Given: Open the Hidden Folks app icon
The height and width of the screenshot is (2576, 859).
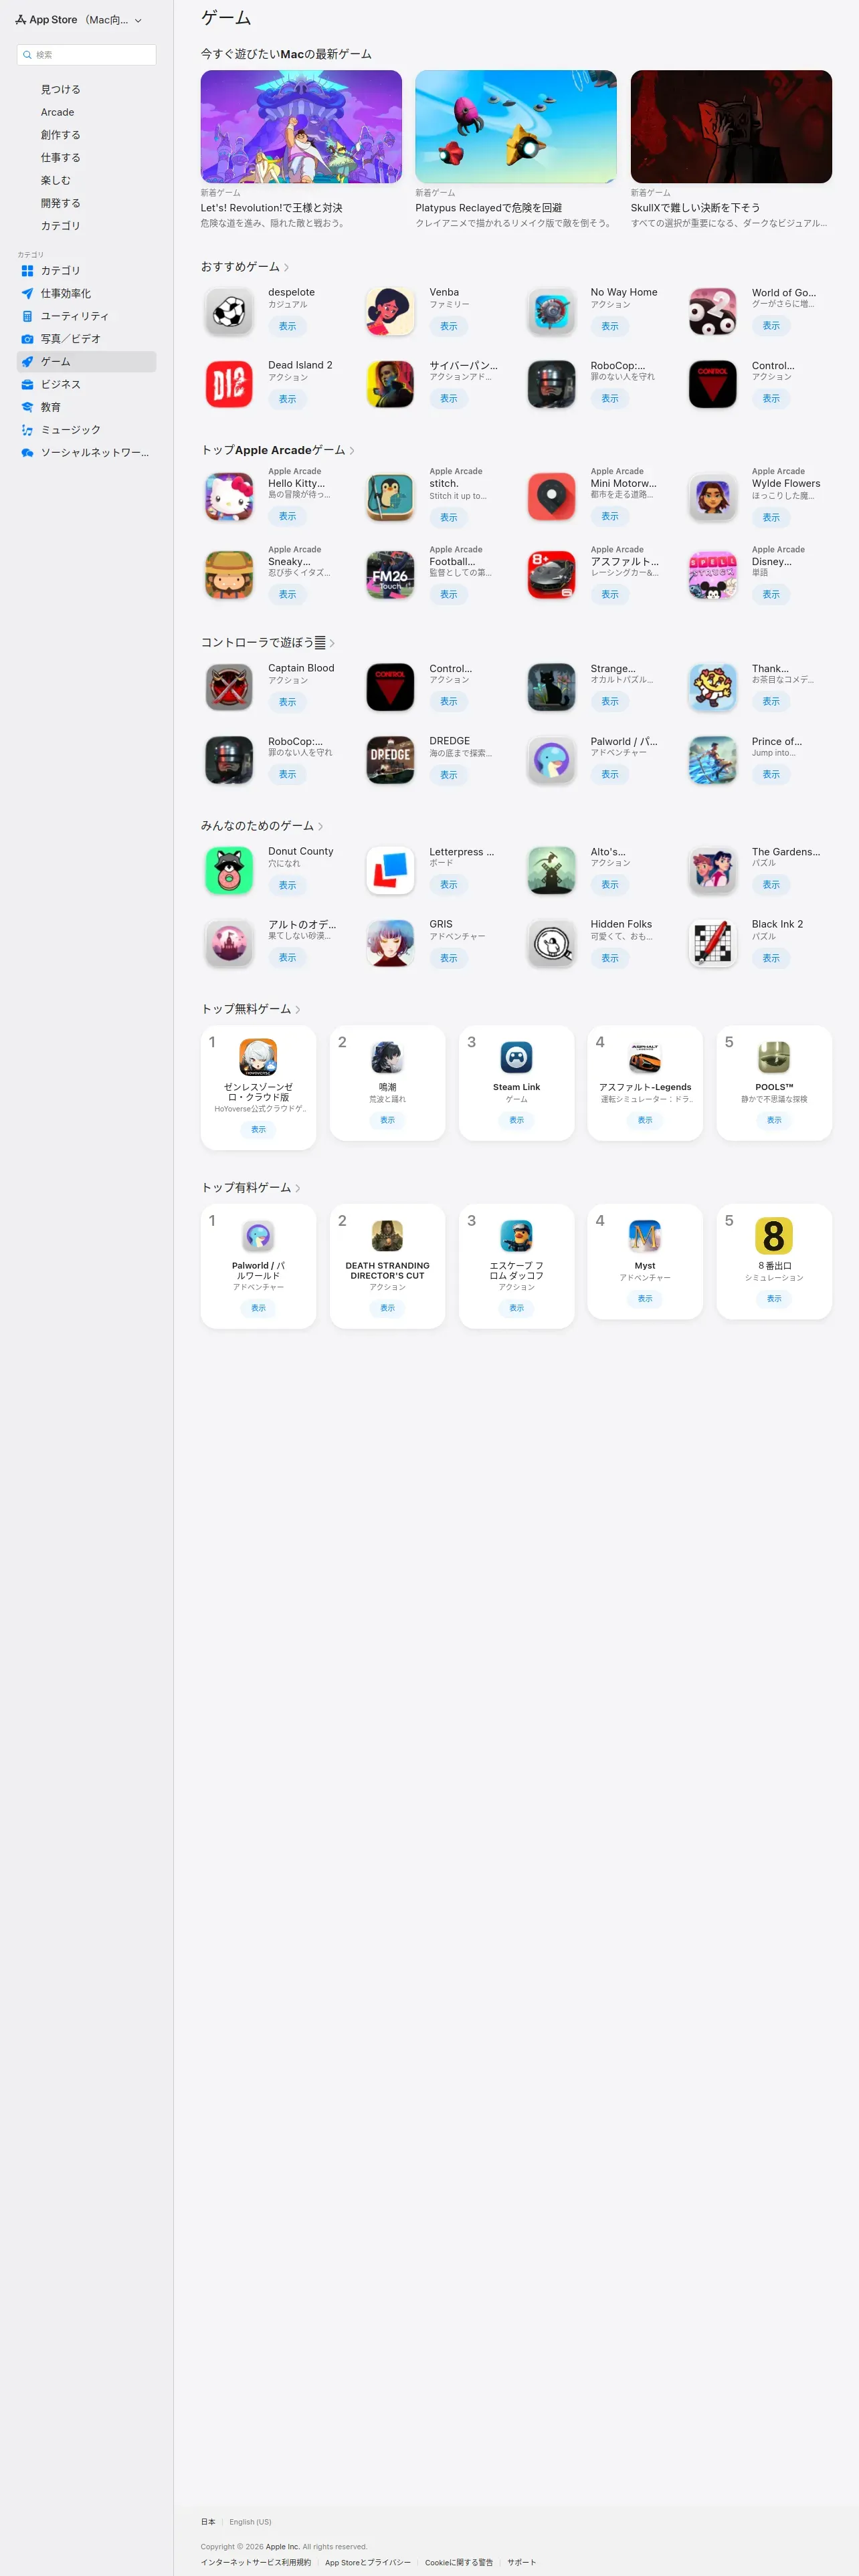Looking at the screenshot, I should [x=551, y=943].
